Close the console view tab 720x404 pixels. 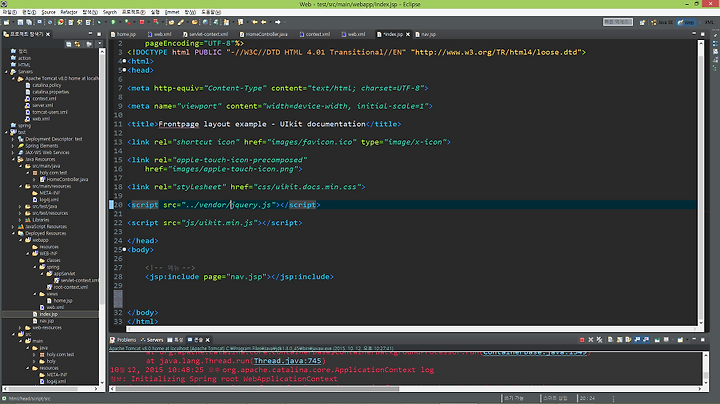pos(208,340)
